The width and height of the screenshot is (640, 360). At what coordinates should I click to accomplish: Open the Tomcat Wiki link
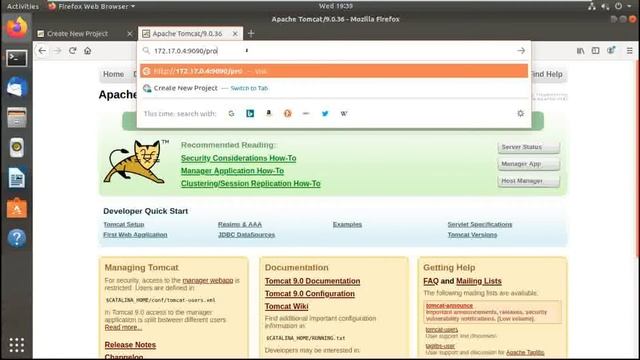click(x=287, y=307)
